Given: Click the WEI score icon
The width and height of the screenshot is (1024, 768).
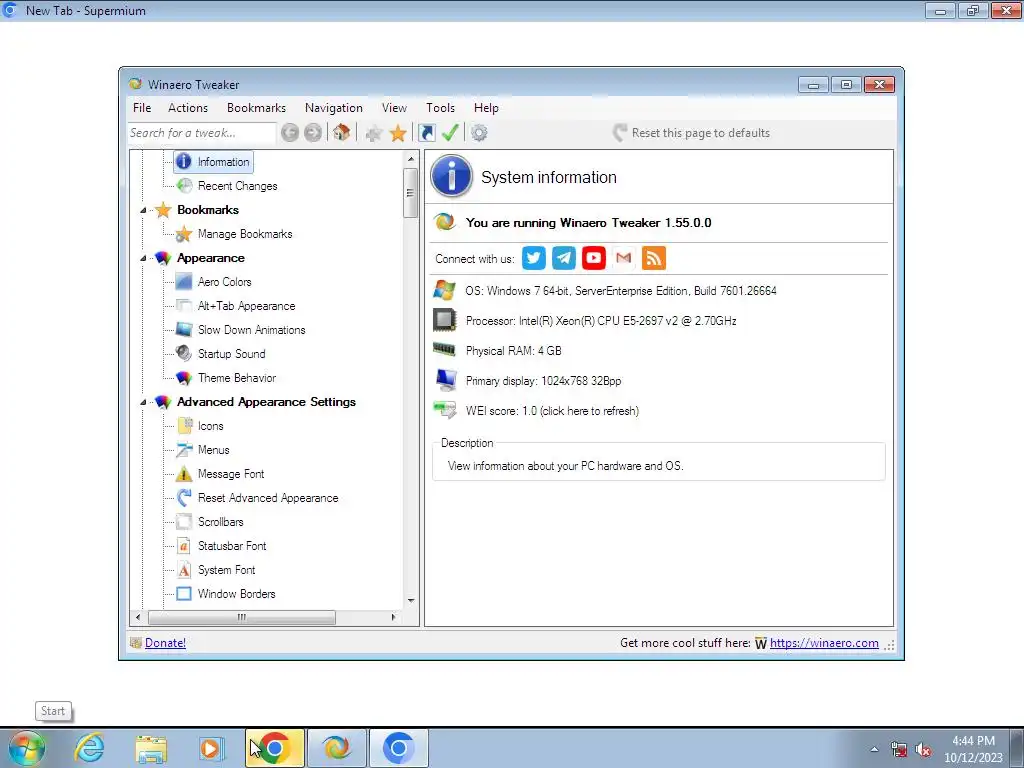Looking at the screenshot, I should pyautogui.click(x=445, y=410).
